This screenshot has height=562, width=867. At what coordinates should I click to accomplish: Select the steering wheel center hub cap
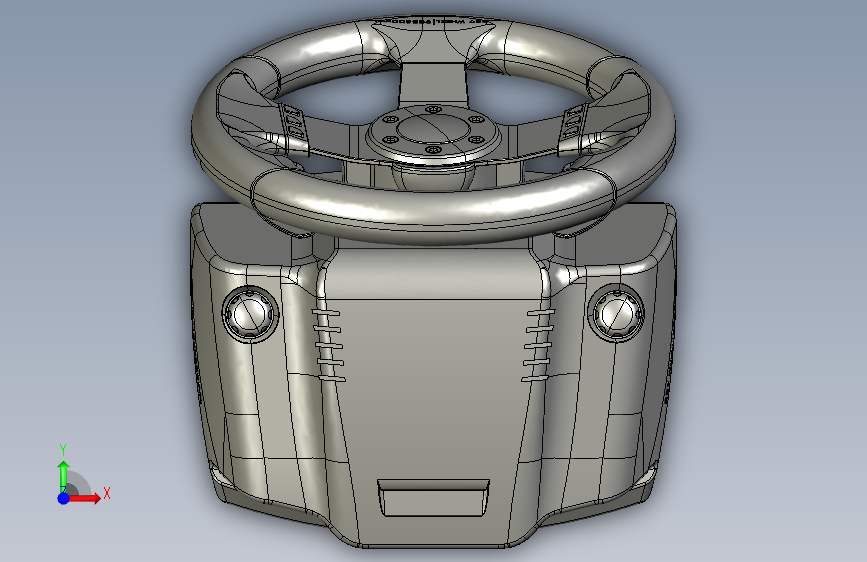click(433, 131)
